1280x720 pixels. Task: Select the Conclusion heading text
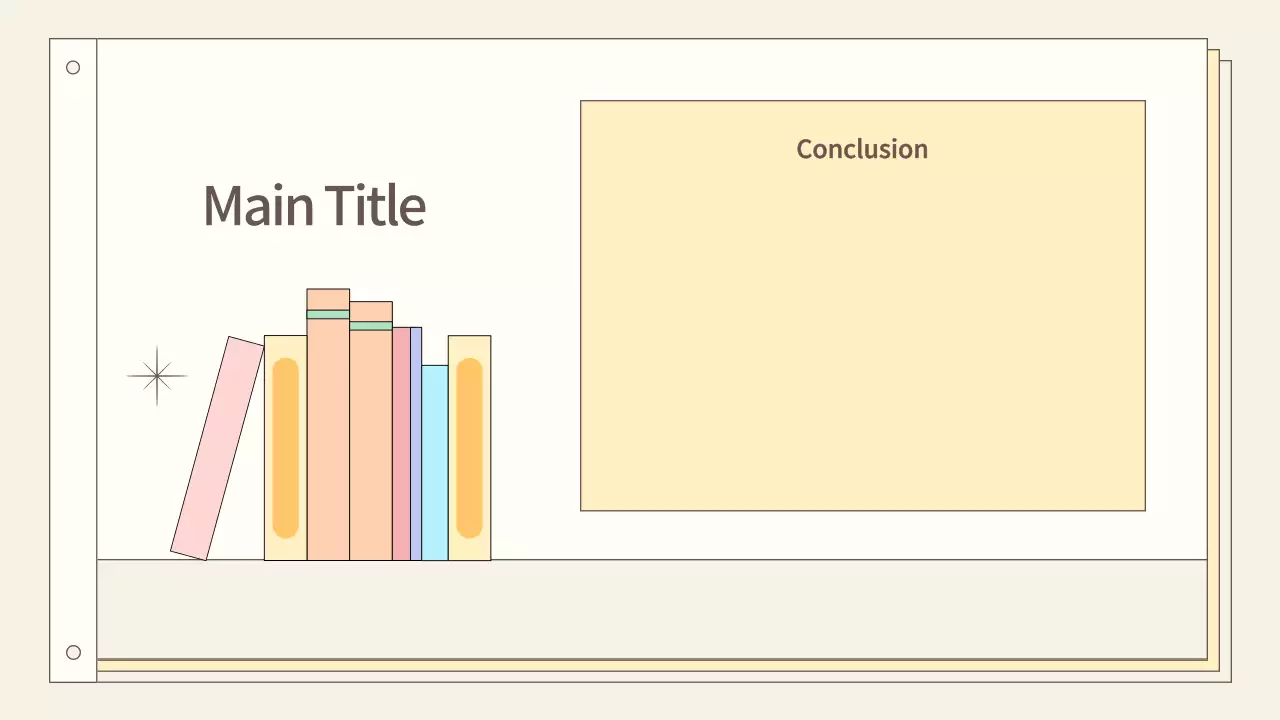coord(862,149)
